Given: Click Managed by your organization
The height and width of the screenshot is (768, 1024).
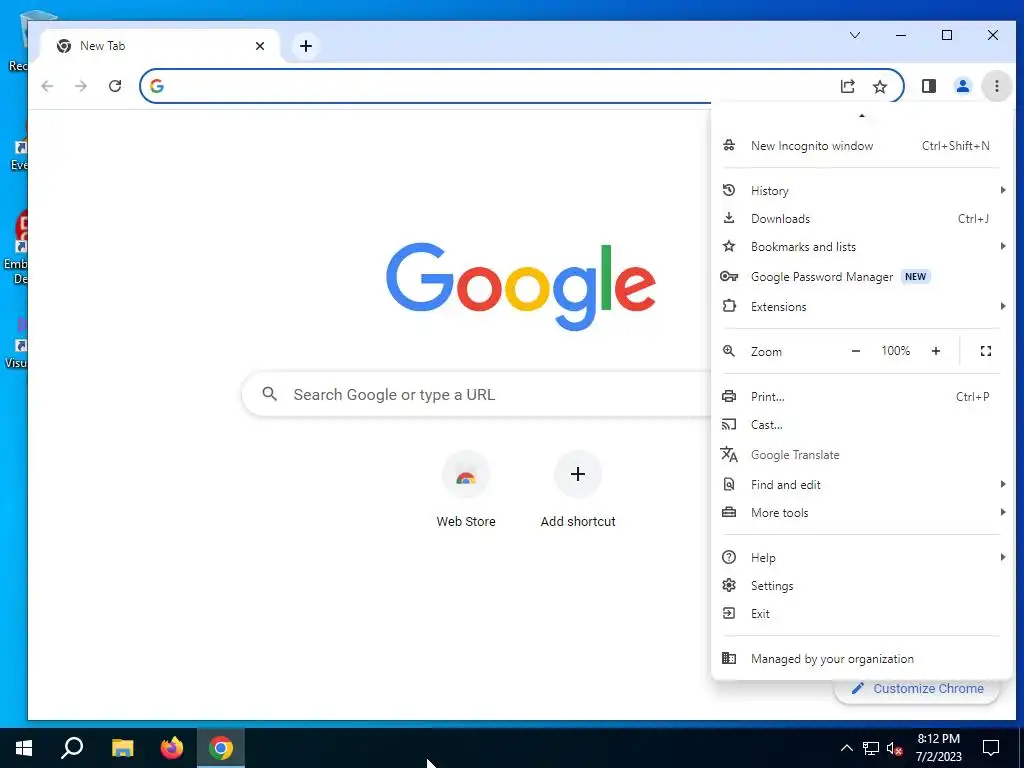Looking at the screenshot, I should pos(861,659).
